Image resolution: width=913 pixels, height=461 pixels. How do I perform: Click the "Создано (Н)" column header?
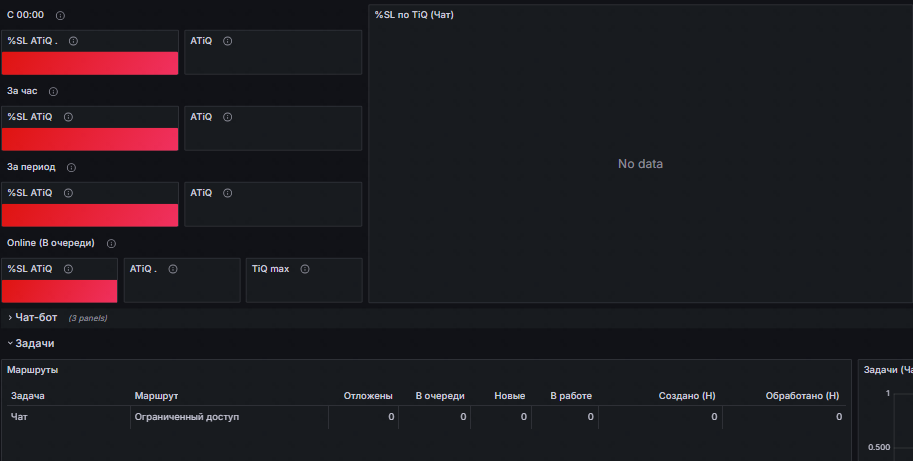[x=686, y=396]
